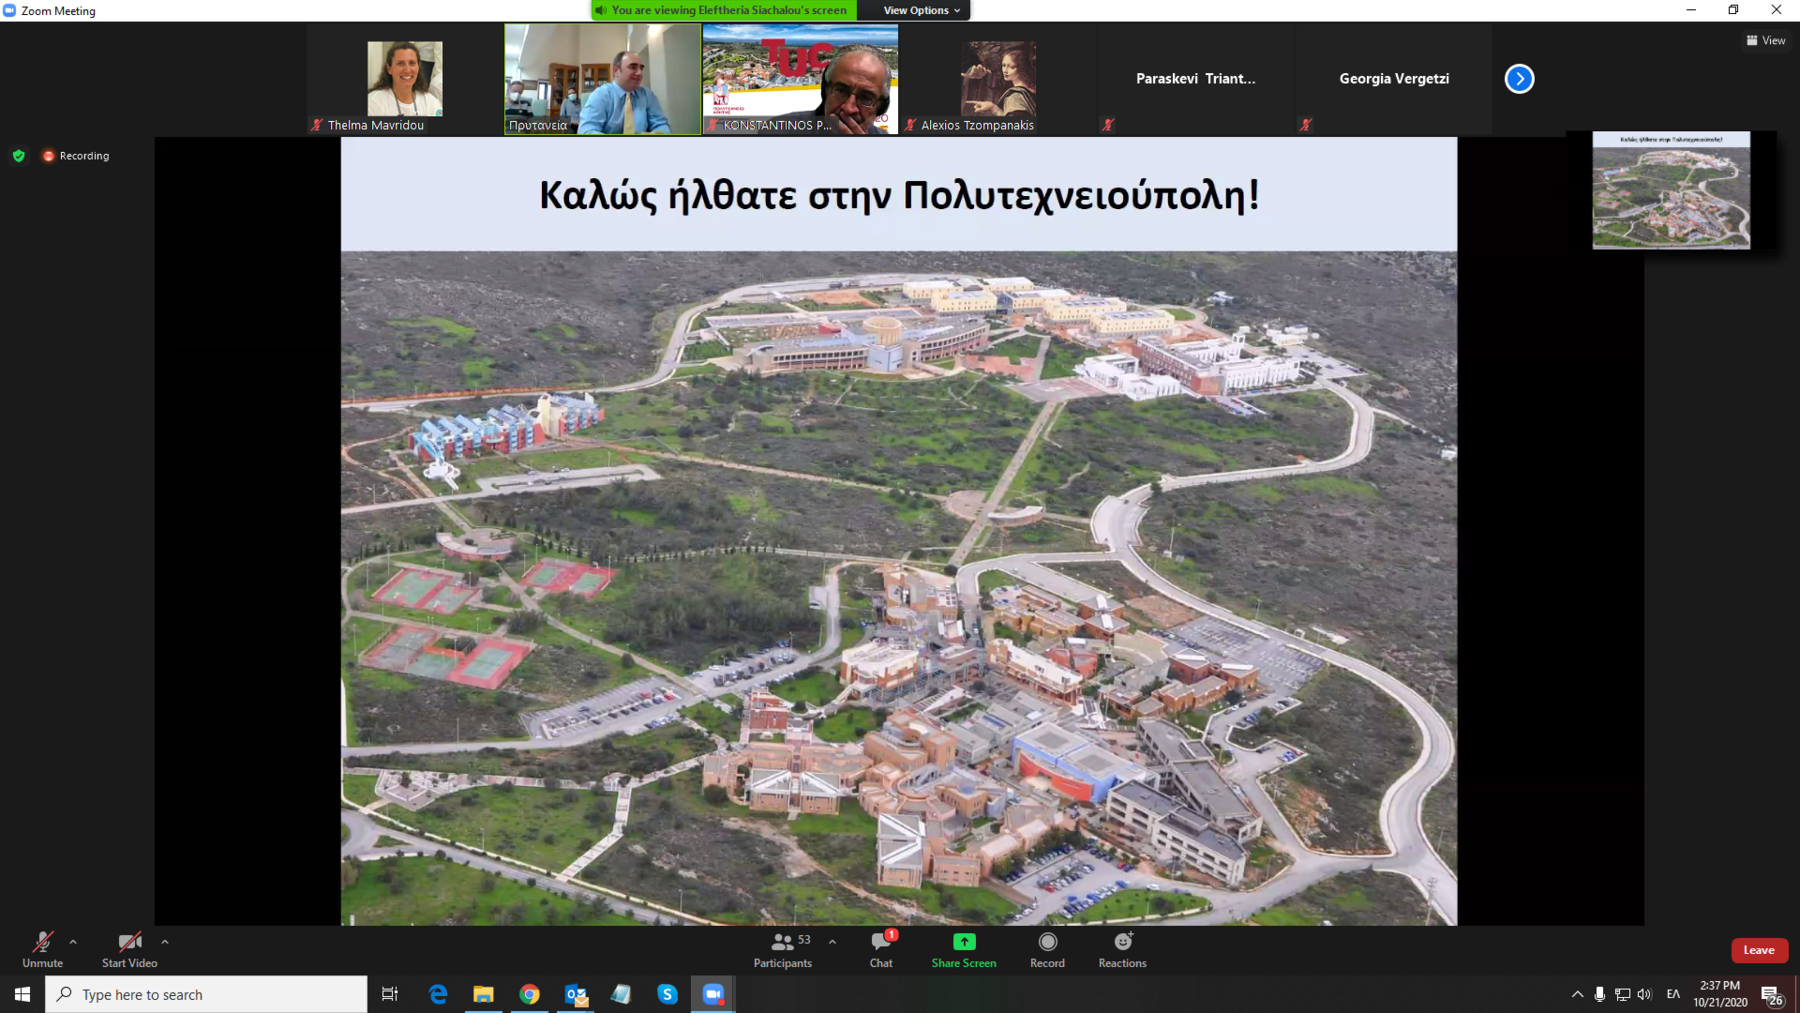Open the View Options dropdown
The height and width of the screenshot is (1013, 1800).
[x=921, y=10]
